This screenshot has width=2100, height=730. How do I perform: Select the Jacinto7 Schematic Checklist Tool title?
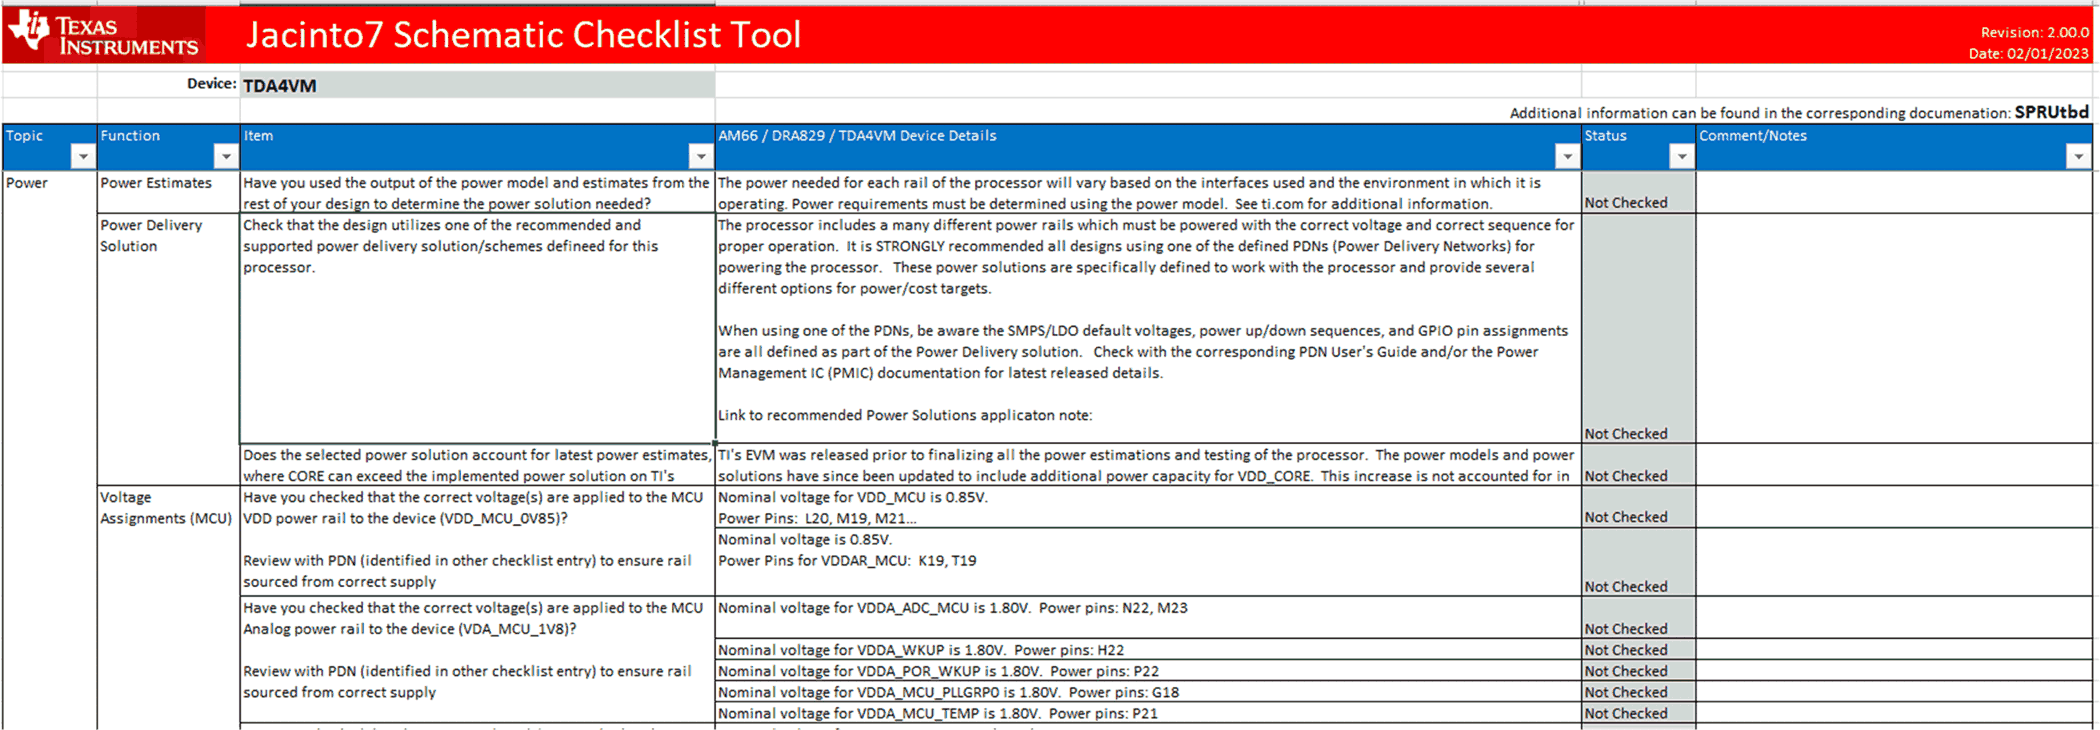tap(523, 35)
